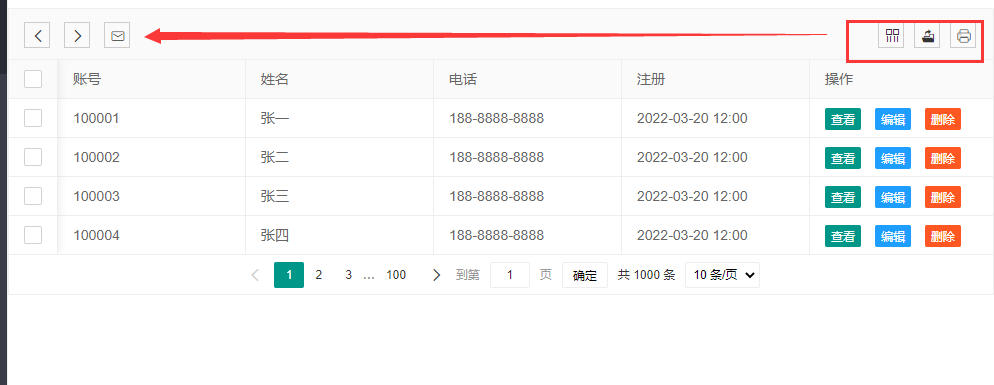Click 删除 for 张一
Image resolution: width=994 pixels, height=385 pixels.
[943, 119]
